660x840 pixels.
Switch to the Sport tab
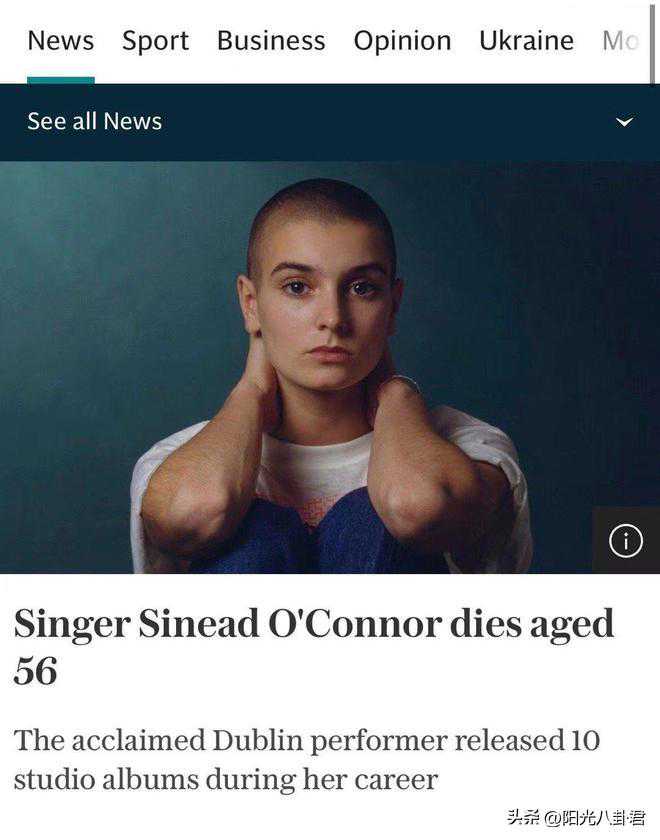coord(155,41)
